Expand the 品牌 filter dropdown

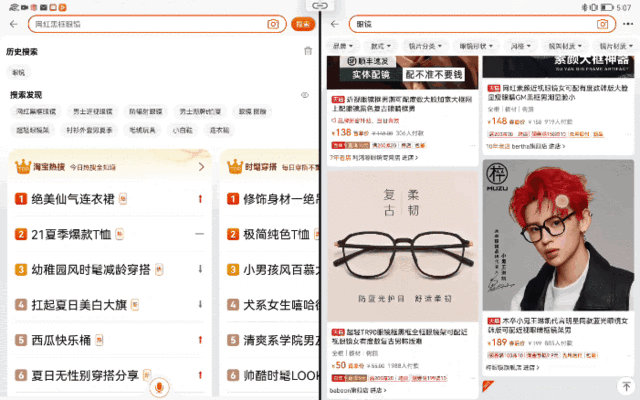[x=344, y=46]
